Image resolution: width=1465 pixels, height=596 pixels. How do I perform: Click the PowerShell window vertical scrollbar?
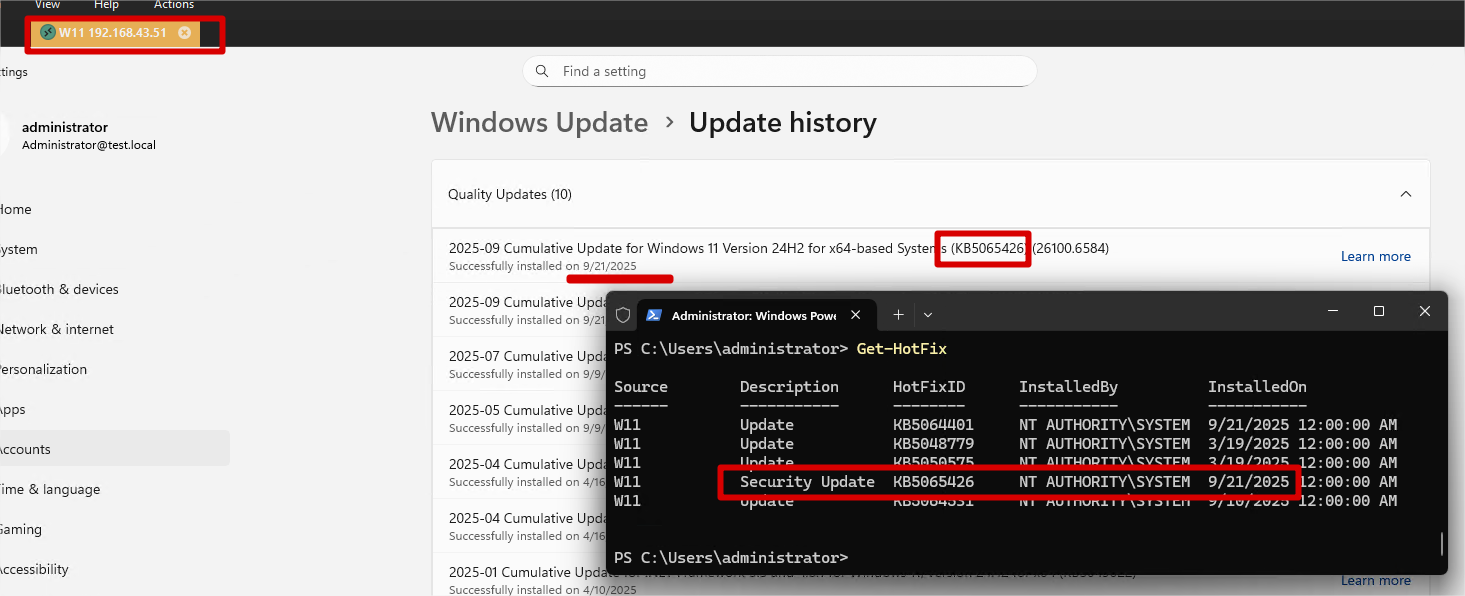[1441, 543]
